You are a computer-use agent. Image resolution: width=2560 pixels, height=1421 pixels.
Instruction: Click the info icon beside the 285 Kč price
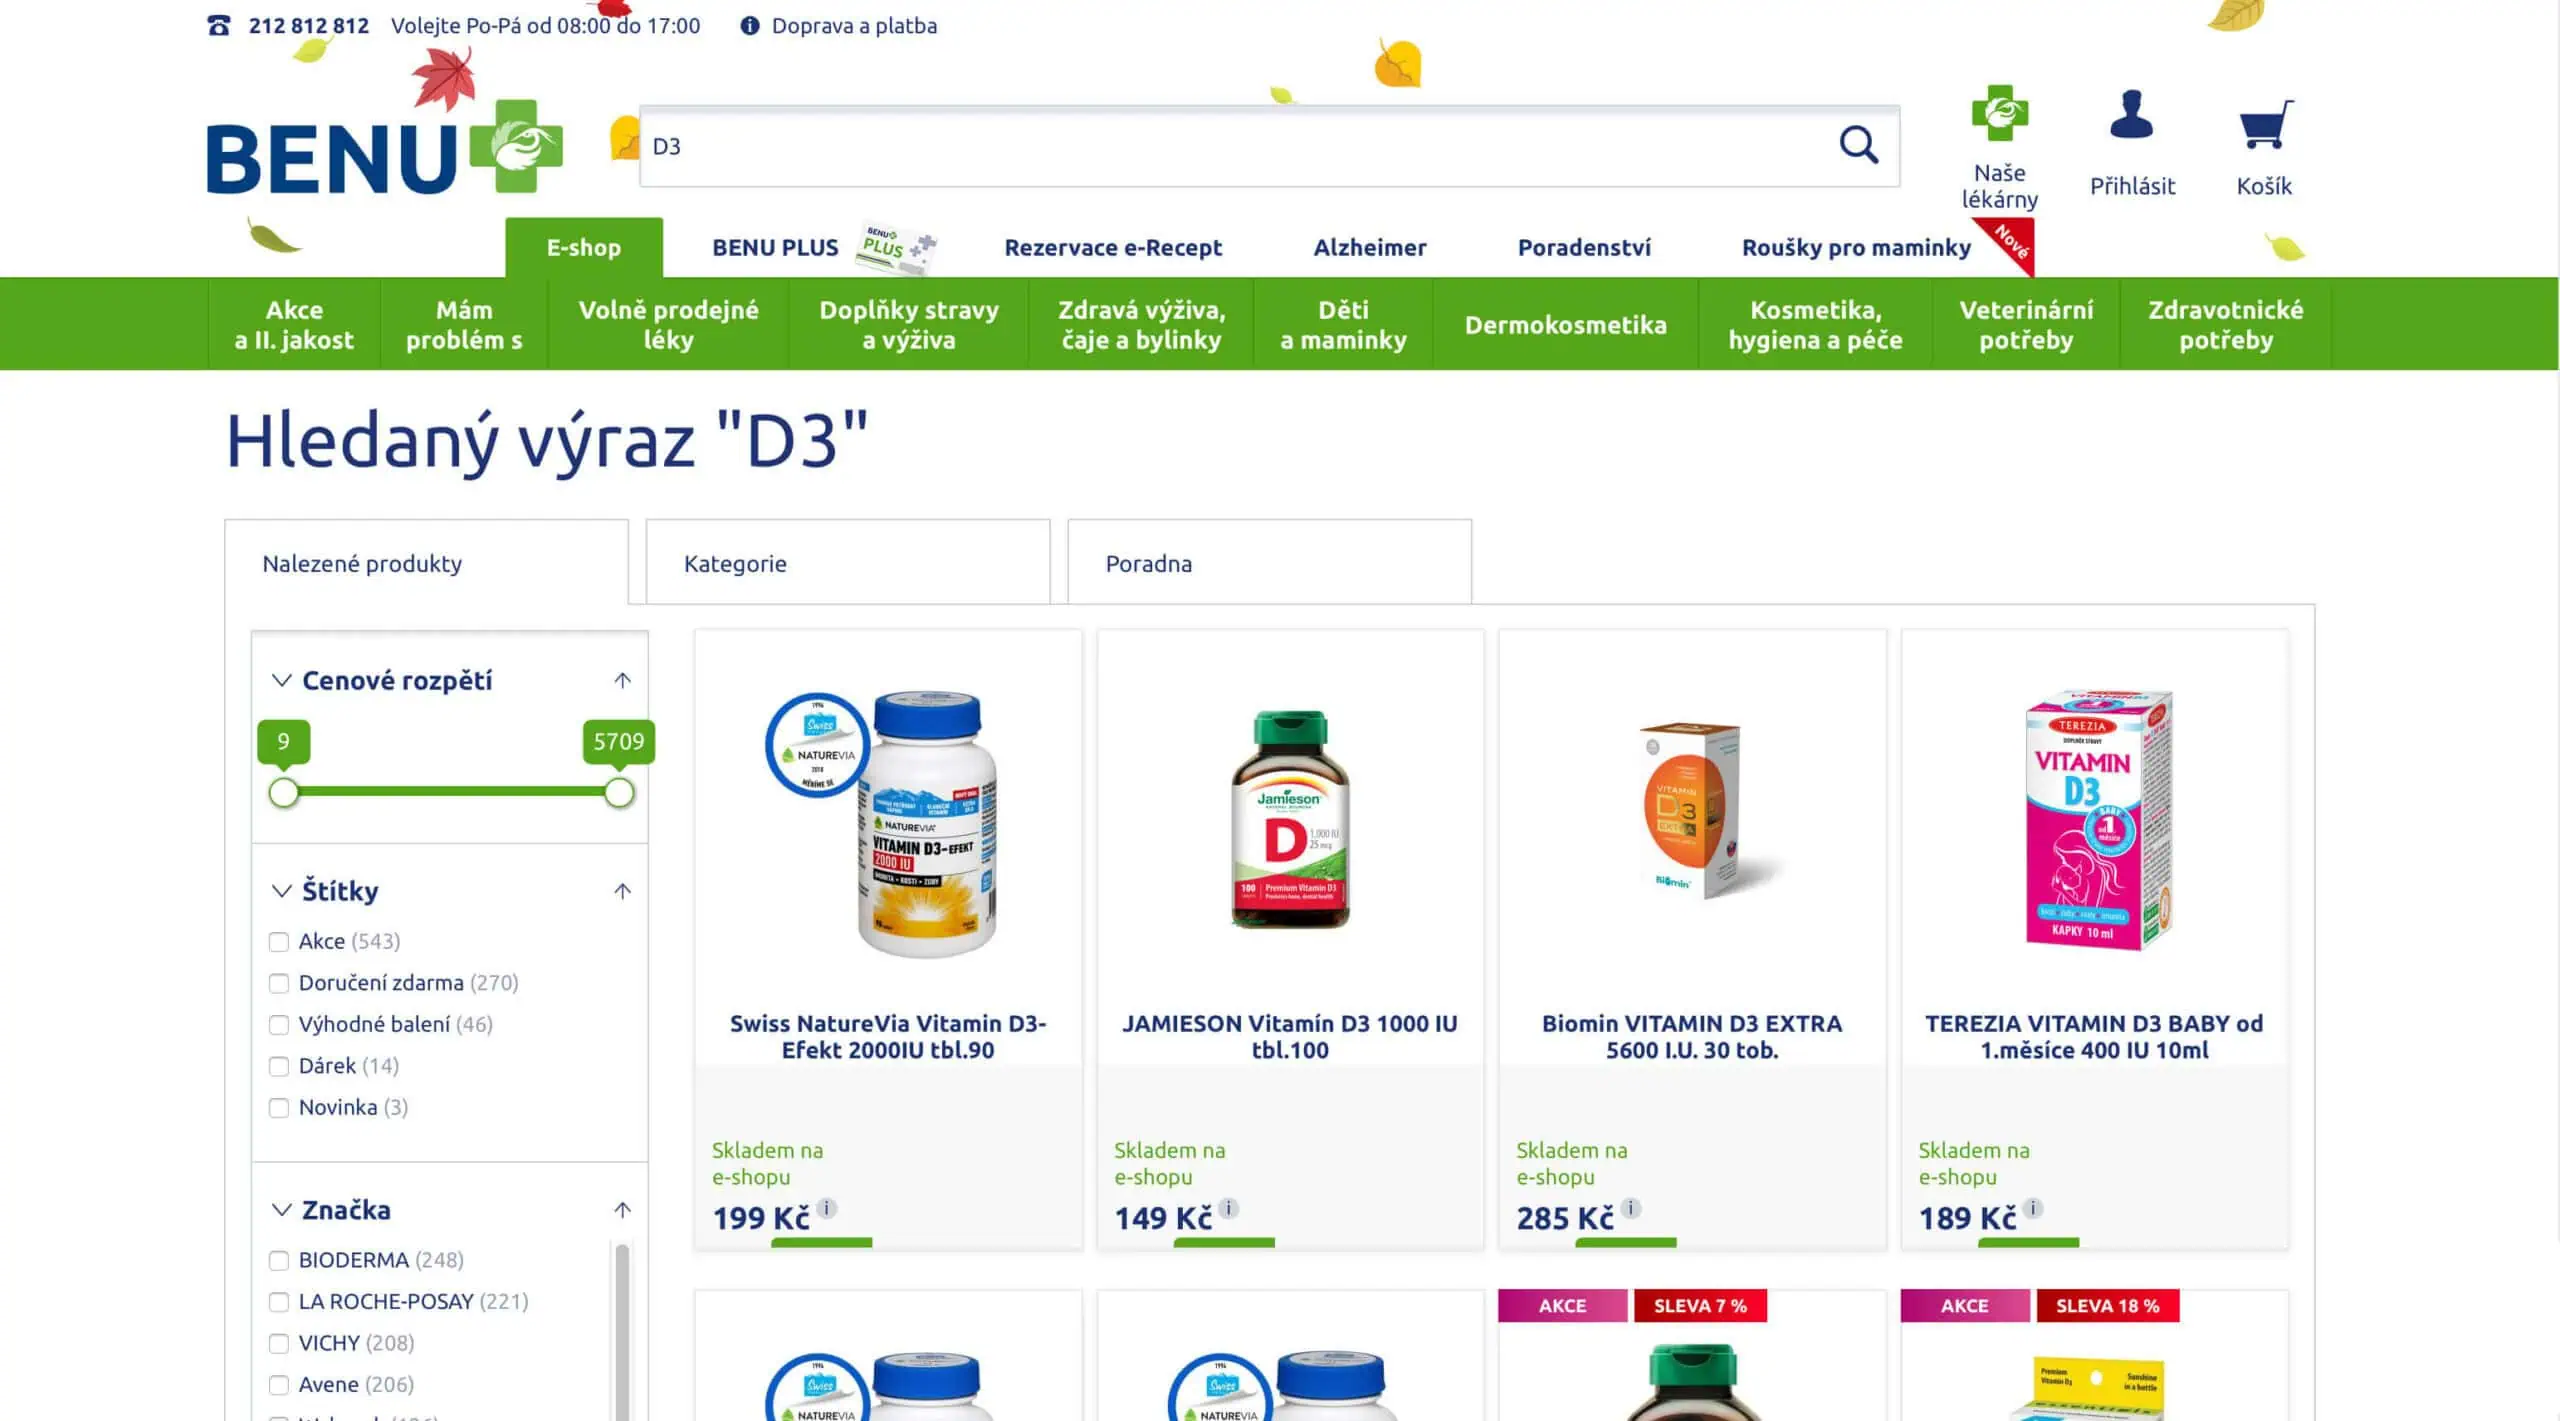tap(1629, 1208)
